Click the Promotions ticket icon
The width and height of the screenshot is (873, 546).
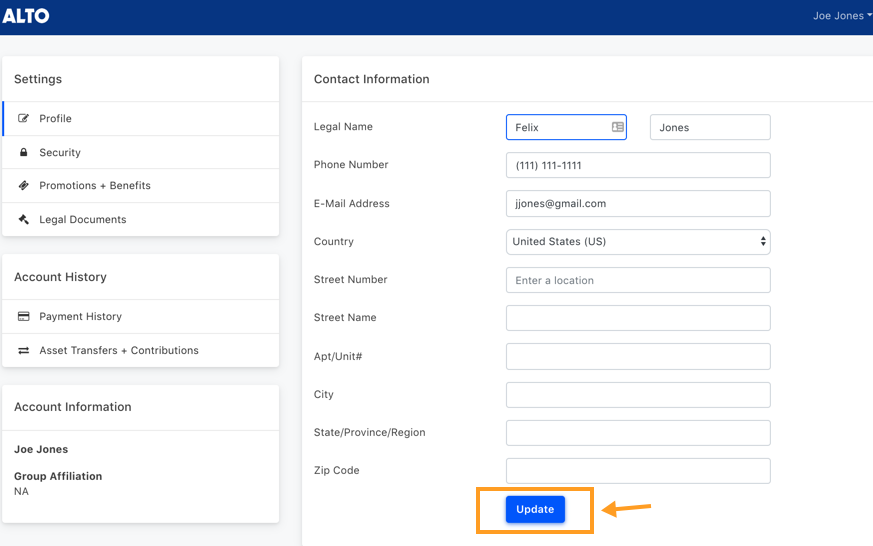[x=23, y=185]
